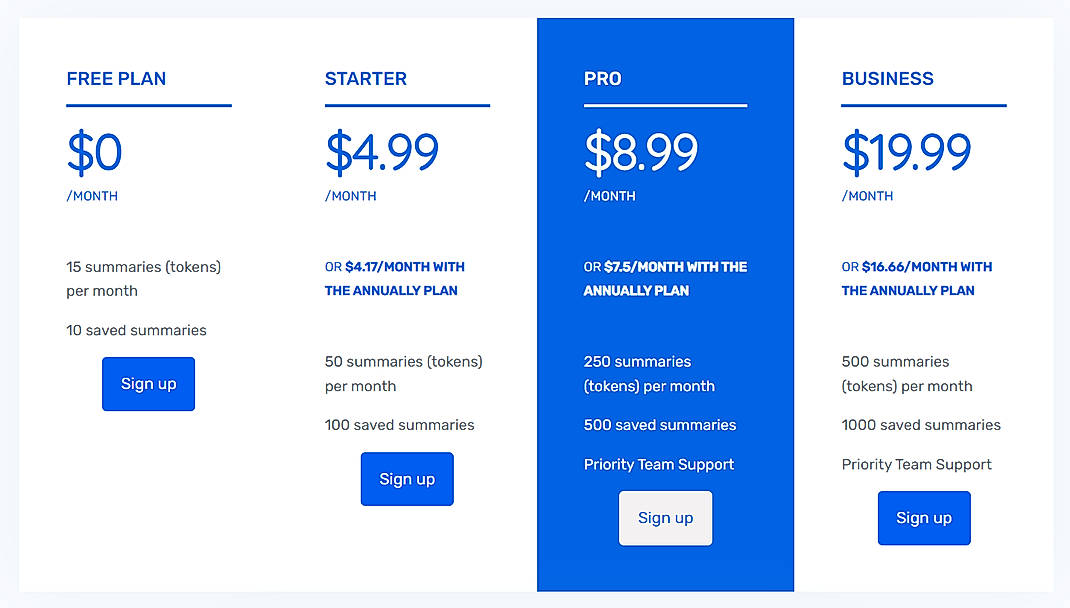The image size is (1070, 608).
Task: Click the $4.99 Starter price
Action: 382,153
